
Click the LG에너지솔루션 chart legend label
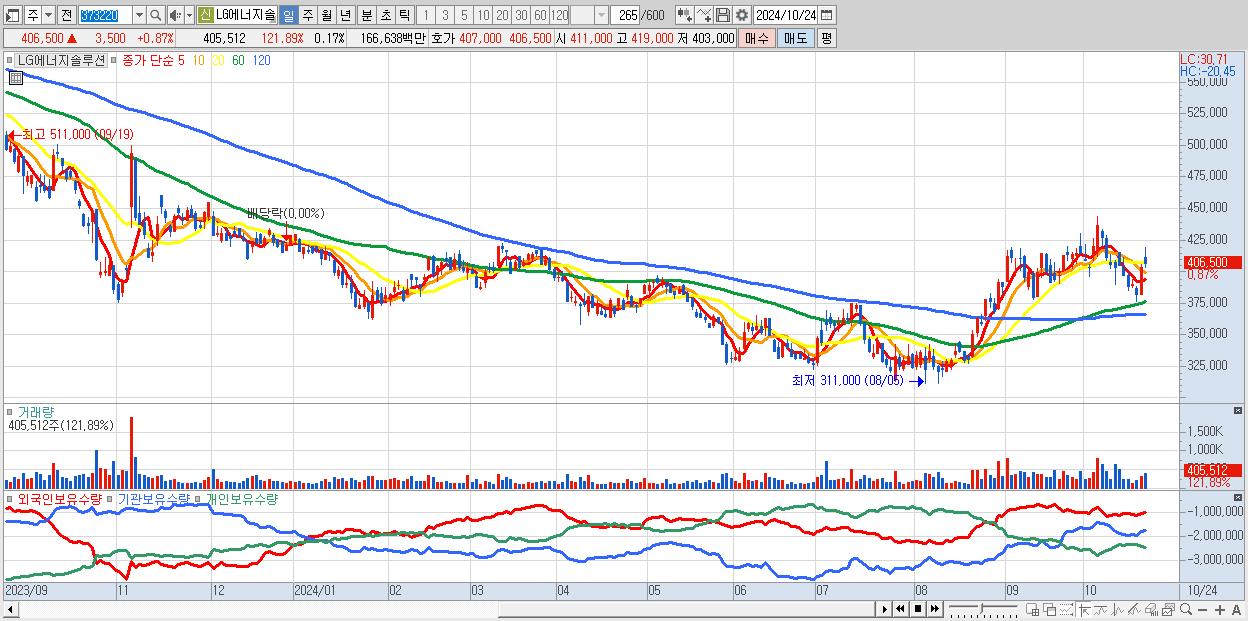pos(62,60)
